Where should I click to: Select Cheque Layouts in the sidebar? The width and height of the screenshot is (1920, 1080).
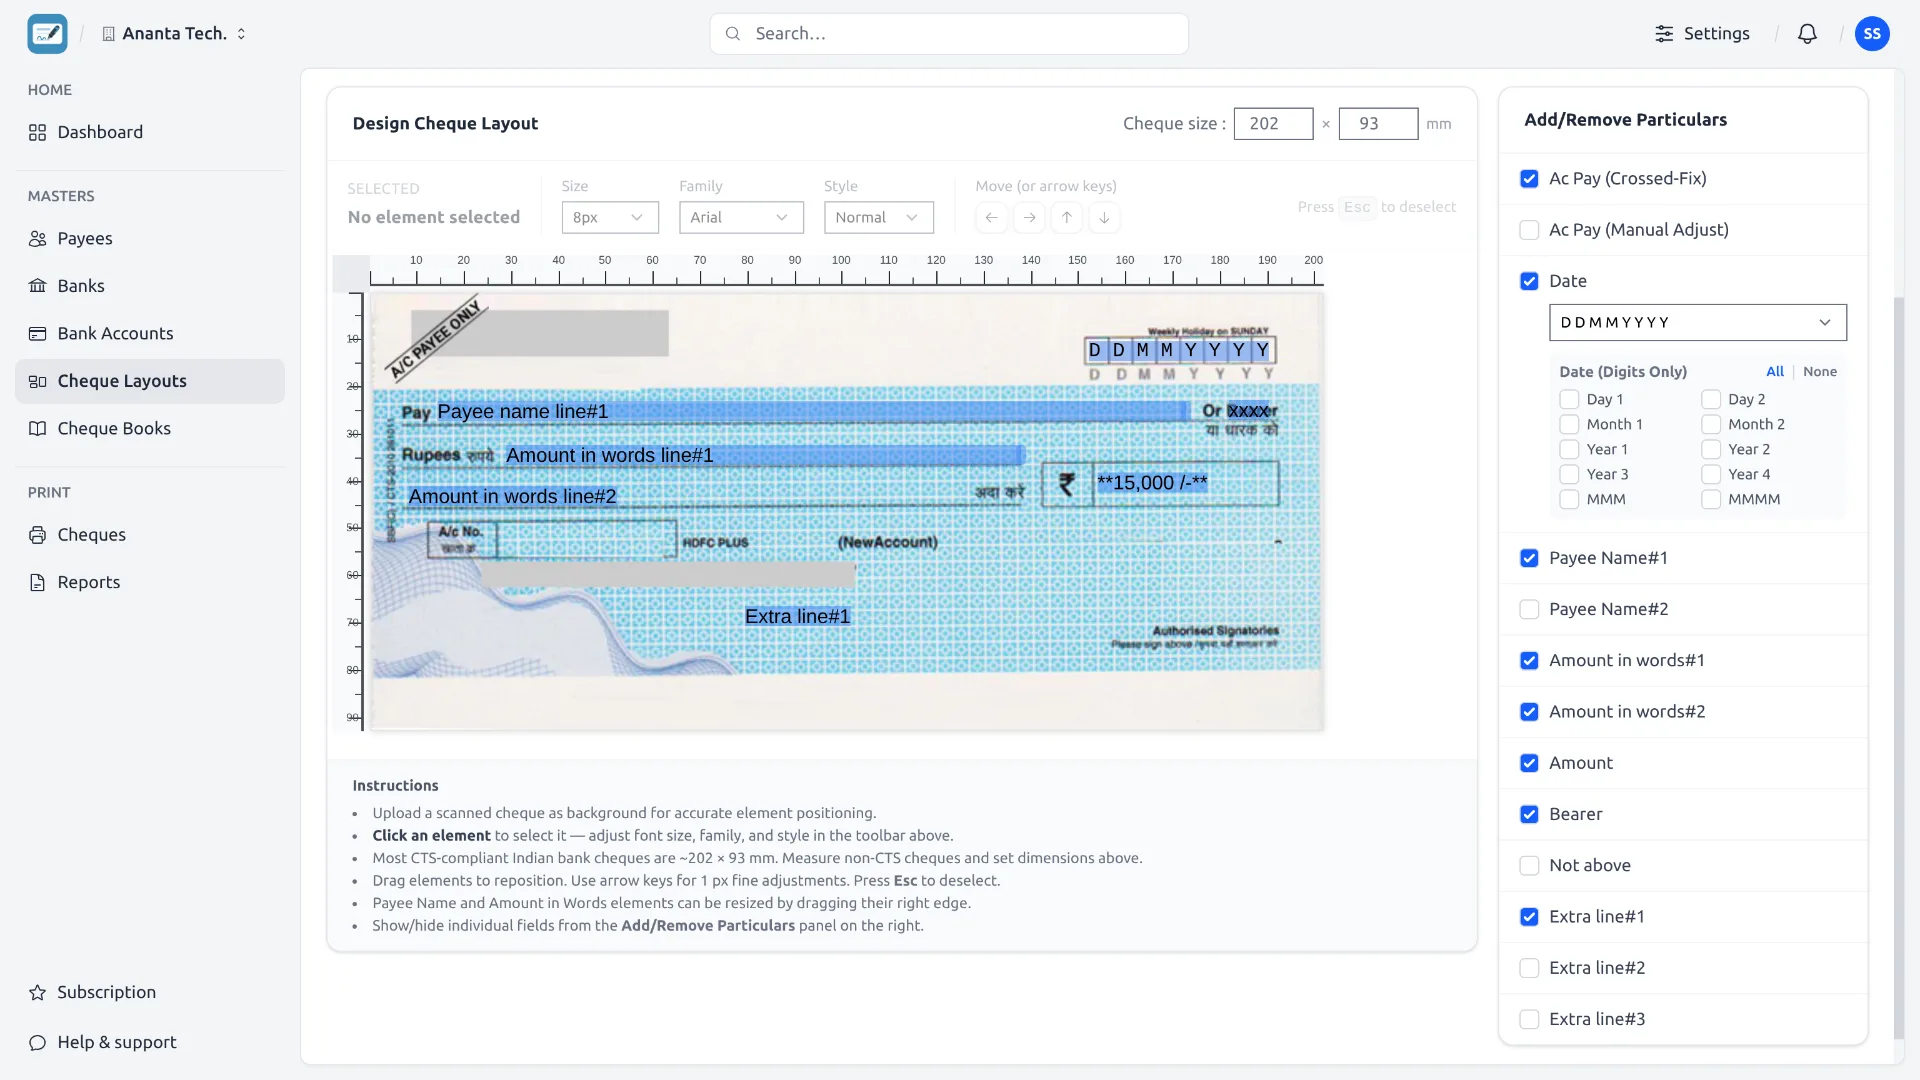pos(150,381)
